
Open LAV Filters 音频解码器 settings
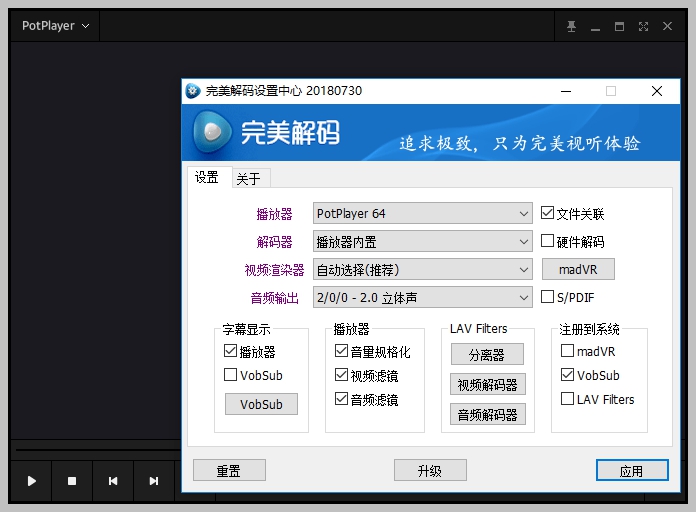click(487, 415)
